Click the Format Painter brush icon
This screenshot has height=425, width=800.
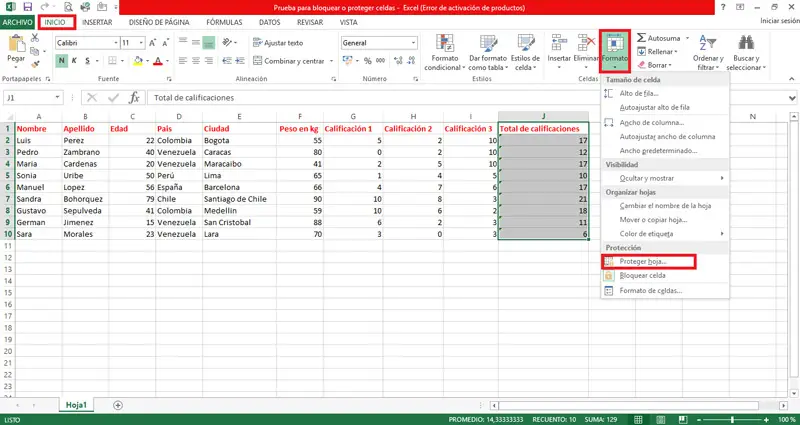click(x=35, y=64)
